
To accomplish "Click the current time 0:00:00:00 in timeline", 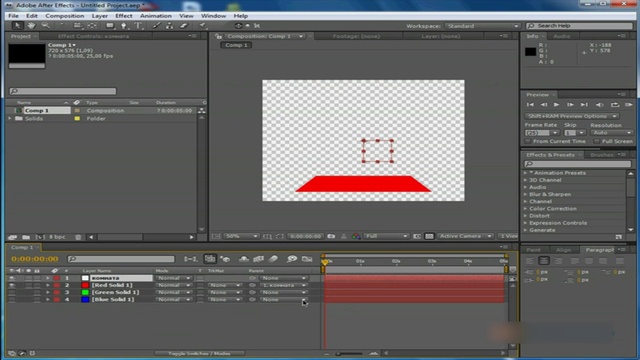I will pyautogui.click(x=35, y=259).
